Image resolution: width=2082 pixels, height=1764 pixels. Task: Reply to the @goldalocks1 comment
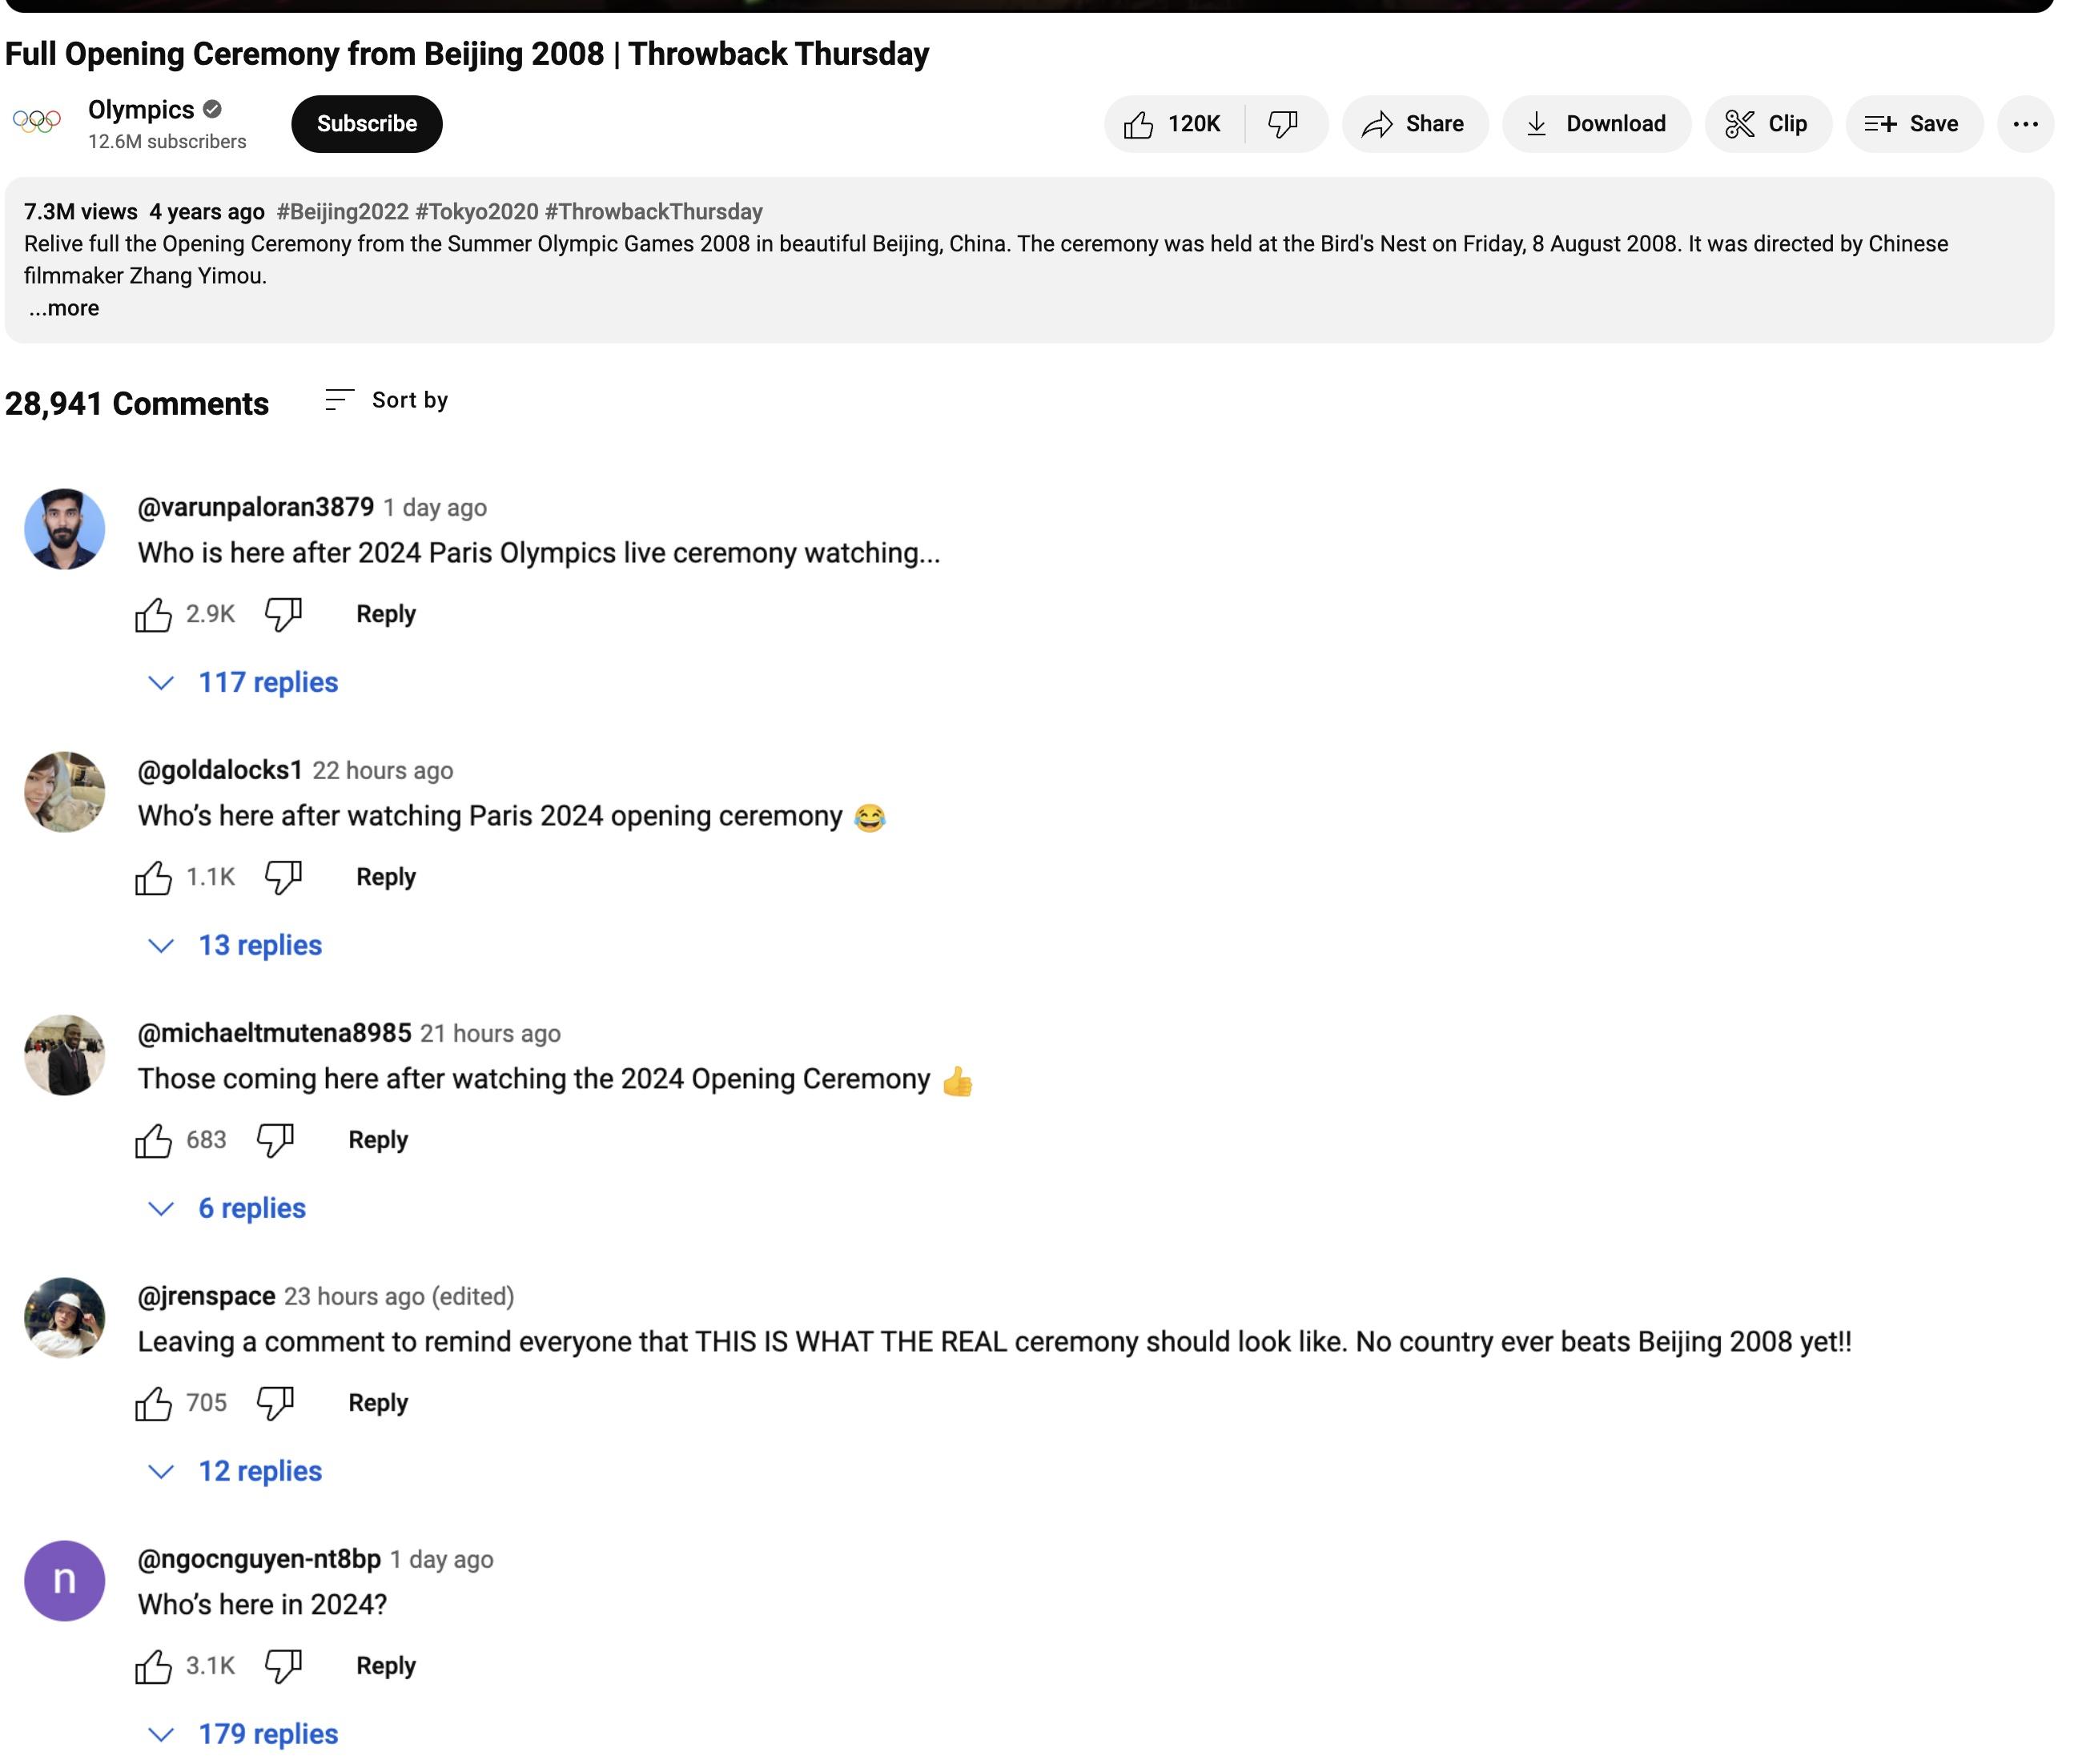pyautogui.click(x=386, y=877)
